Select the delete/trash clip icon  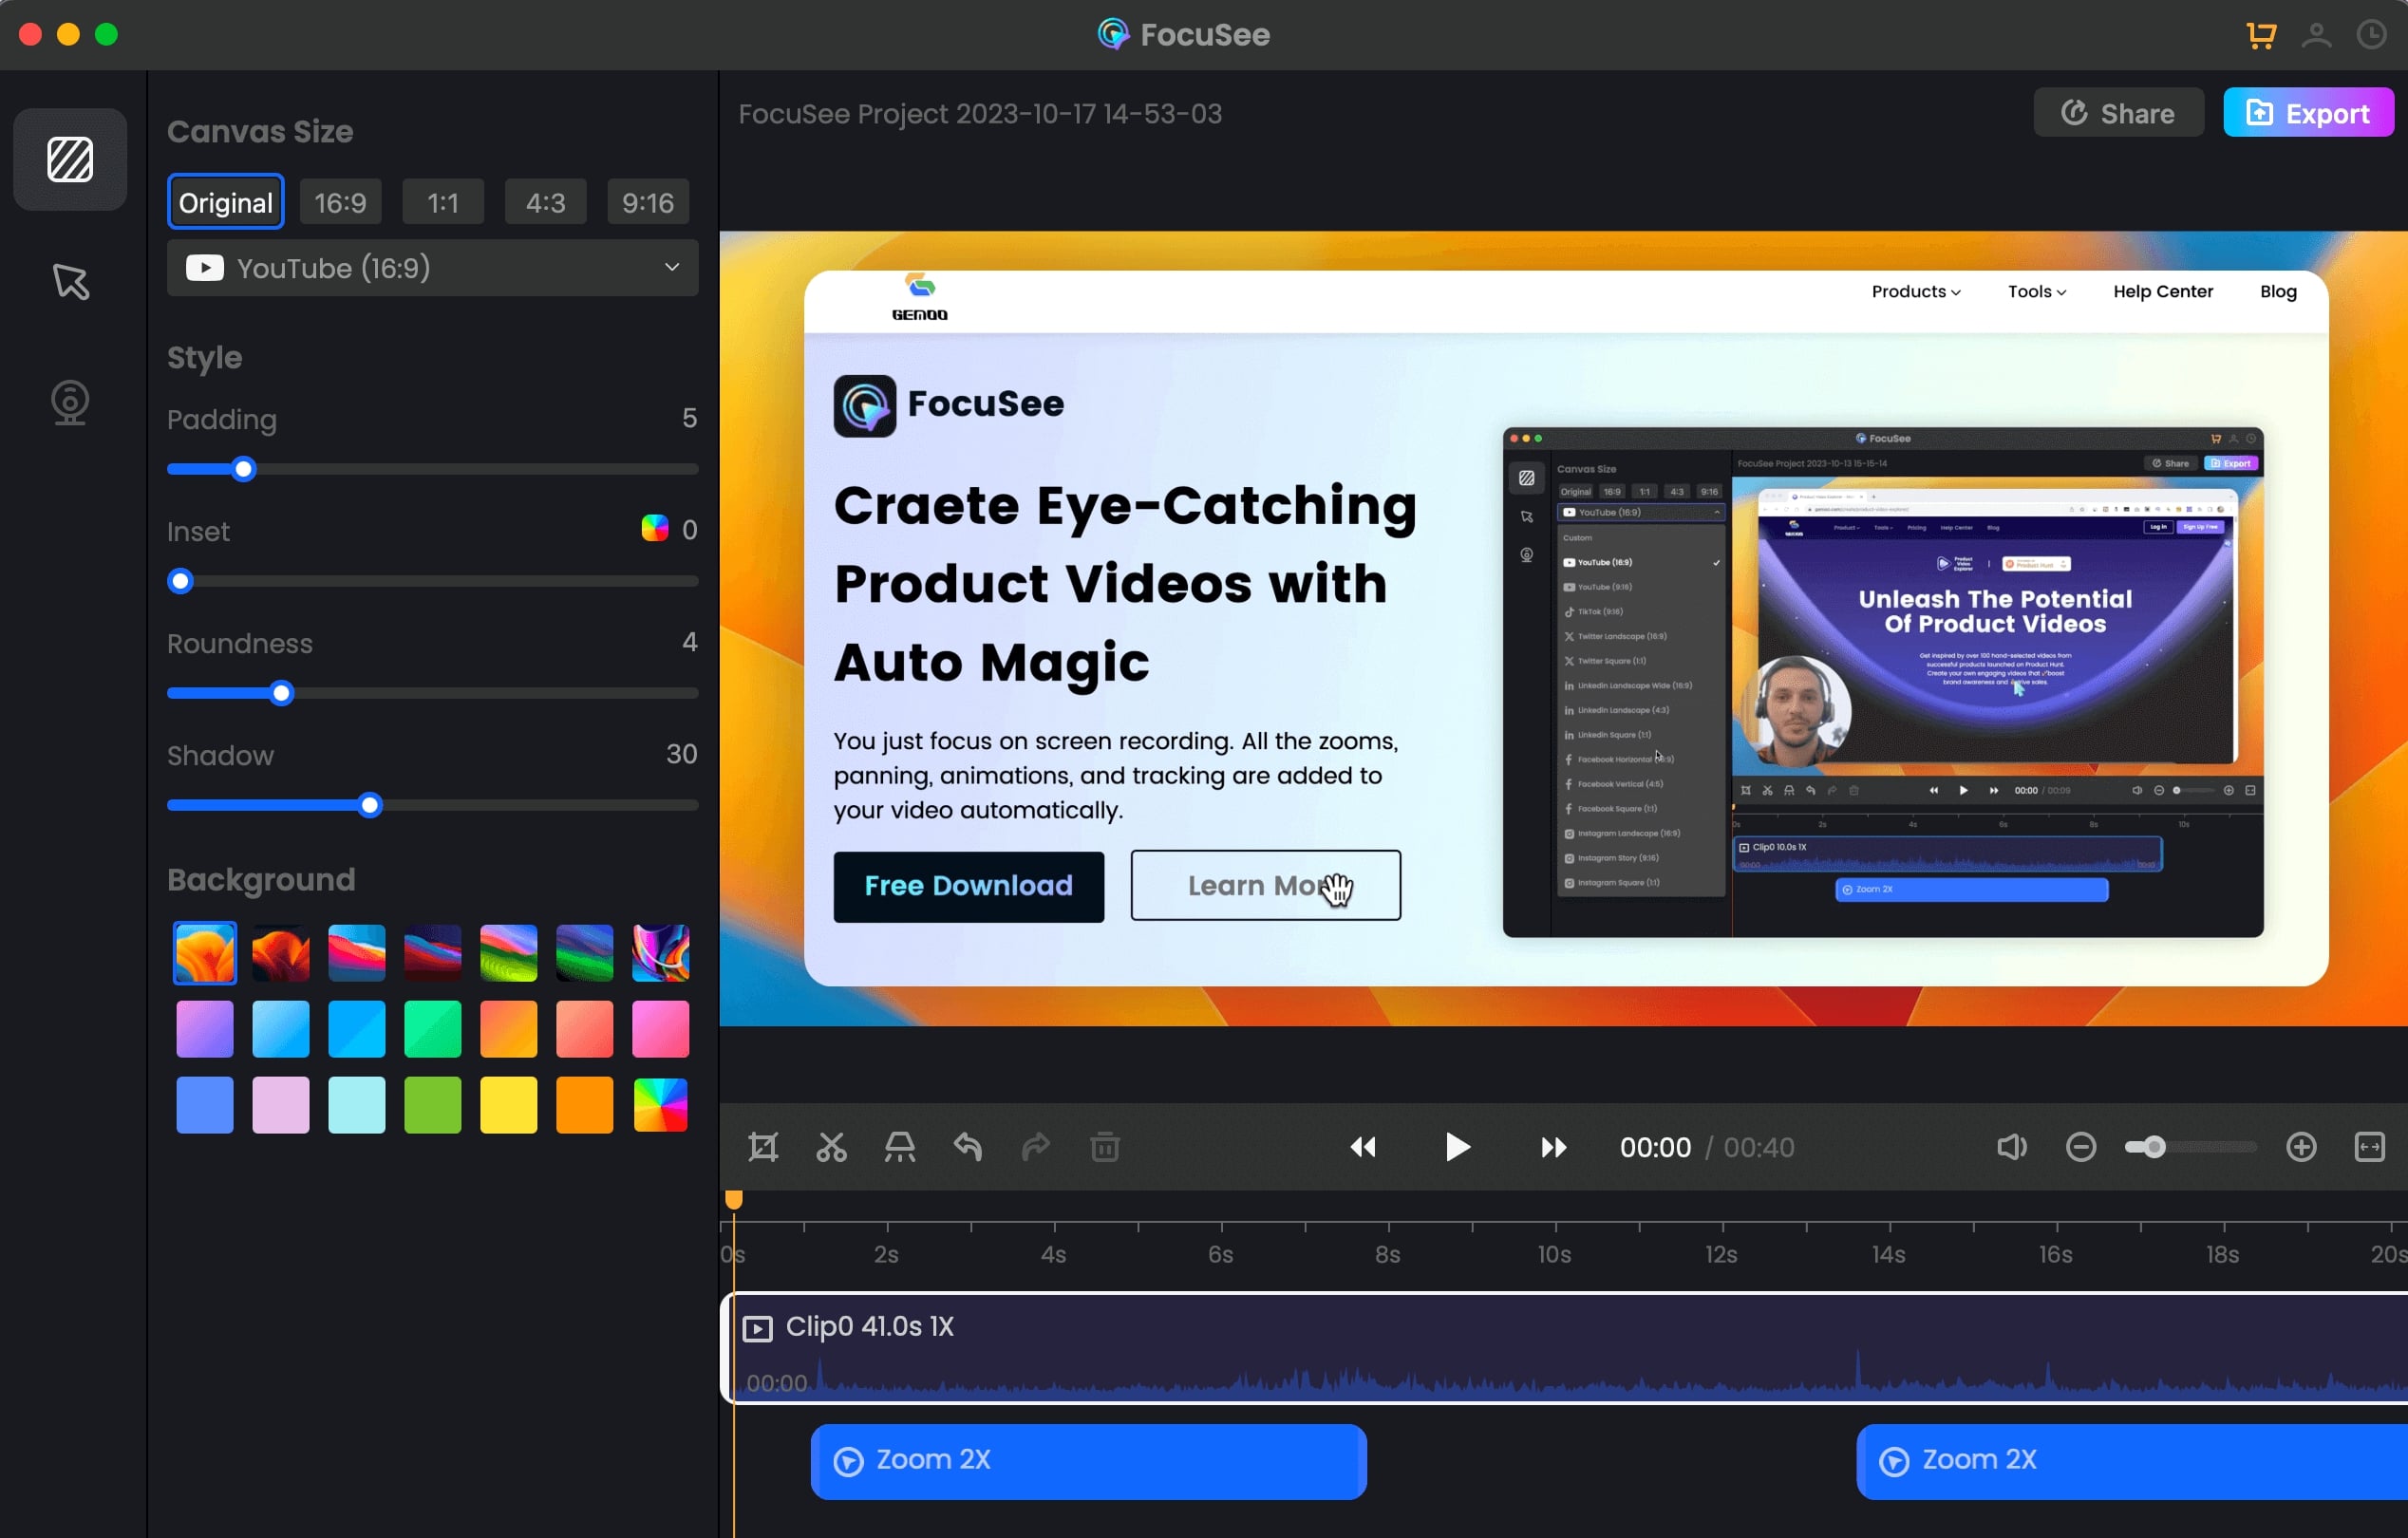pyautogui.click(x=1104, y=1147)
